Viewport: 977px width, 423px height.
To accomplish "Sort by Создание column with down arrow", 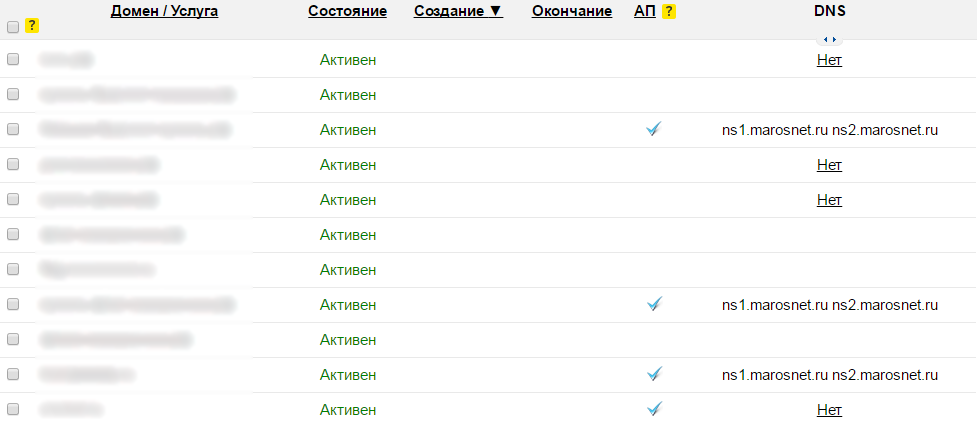I will click(457, 11).
